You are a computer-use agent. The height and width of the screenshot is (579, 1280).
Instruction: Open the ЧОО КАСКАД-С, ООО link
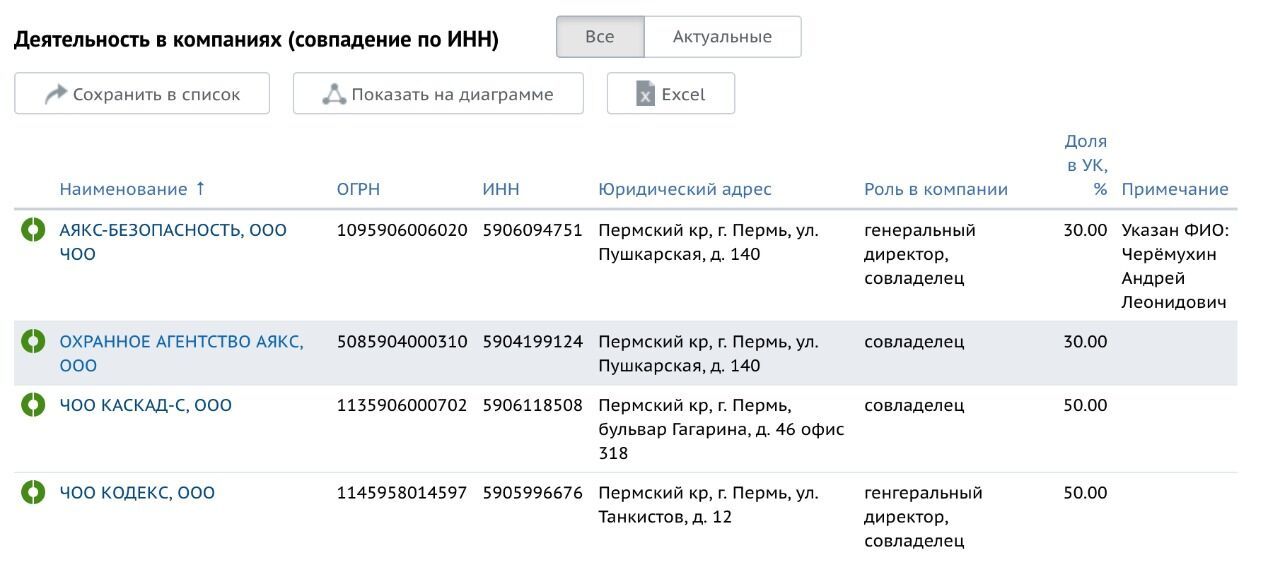[x=145, y=405]
